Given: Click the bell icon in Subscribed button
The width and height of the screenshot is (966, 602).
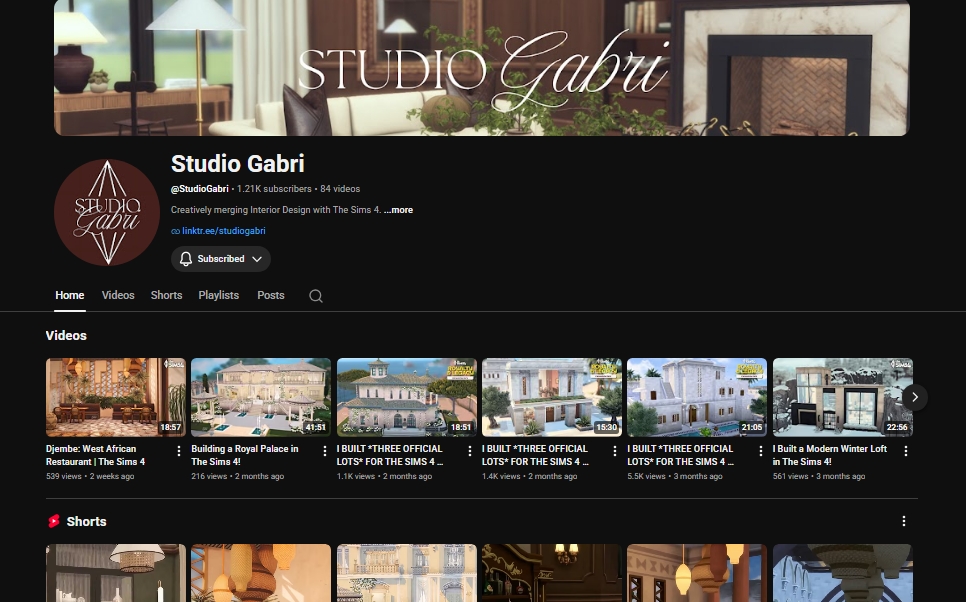Looking at the screenshot, I should point(185,259).
